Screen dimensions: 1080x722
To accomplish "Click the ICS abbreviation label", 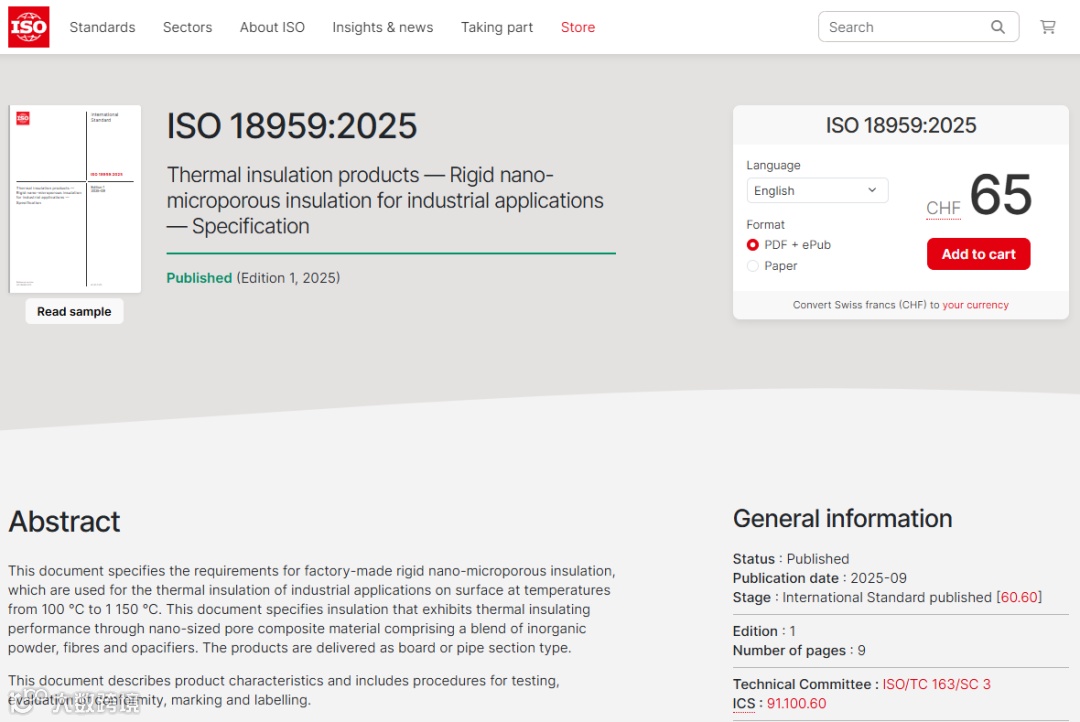I will point(744,703).
